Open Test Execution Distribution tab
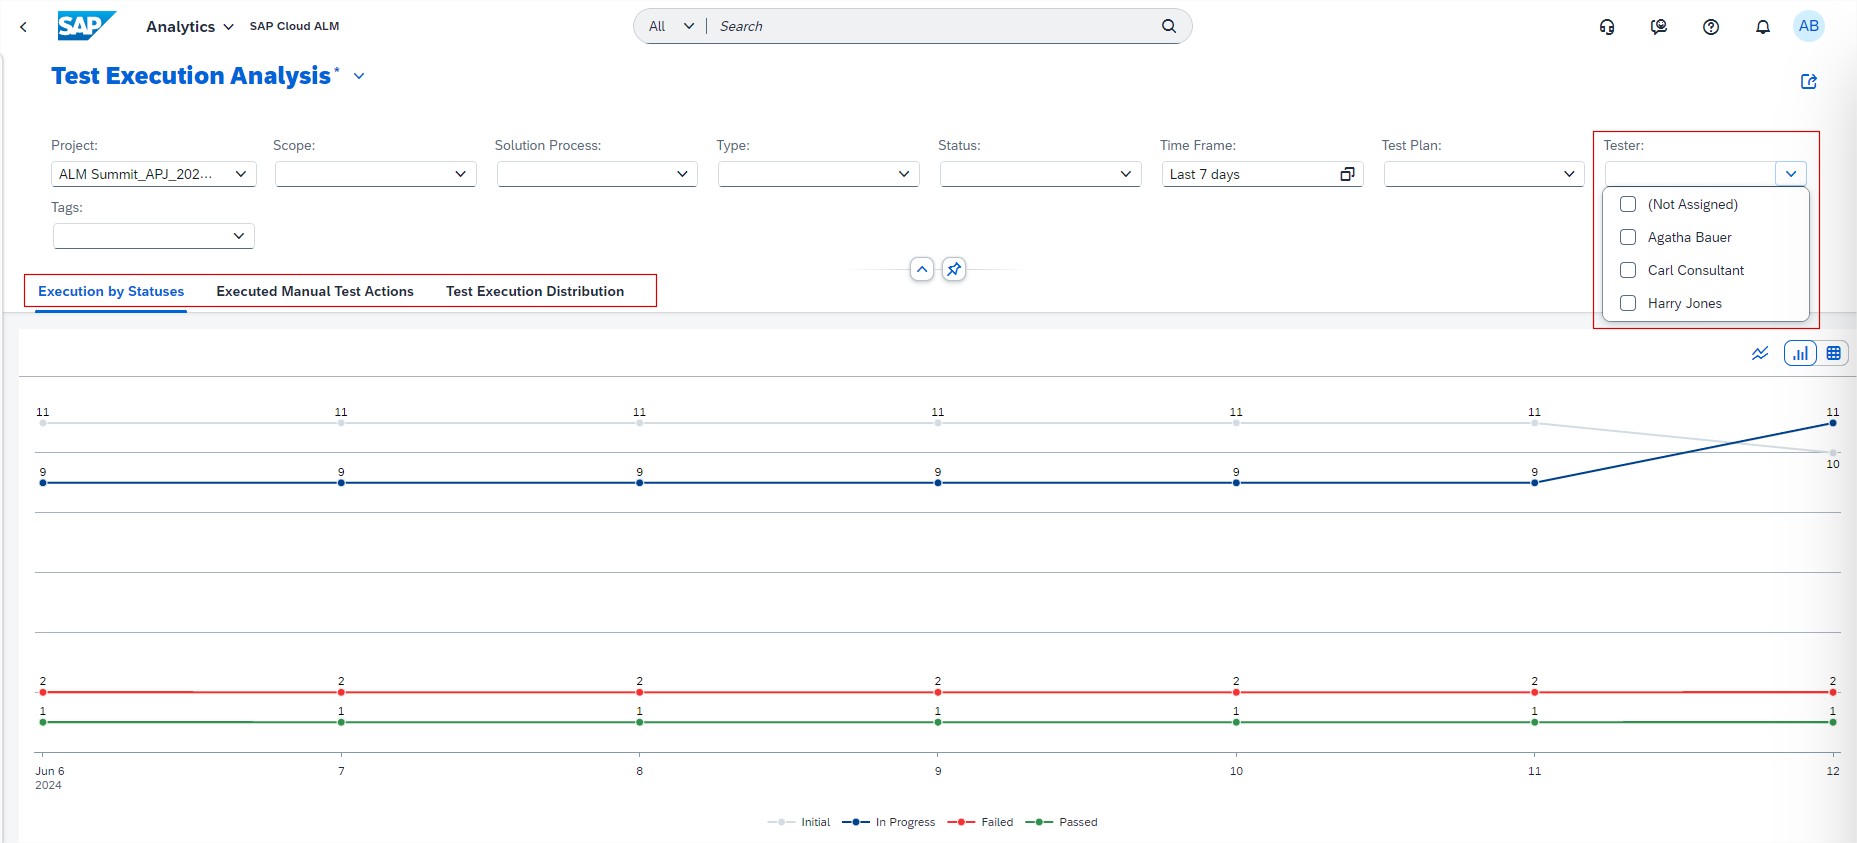The height and width of the screenshot is (843, 1857). [x=535, y=291]
